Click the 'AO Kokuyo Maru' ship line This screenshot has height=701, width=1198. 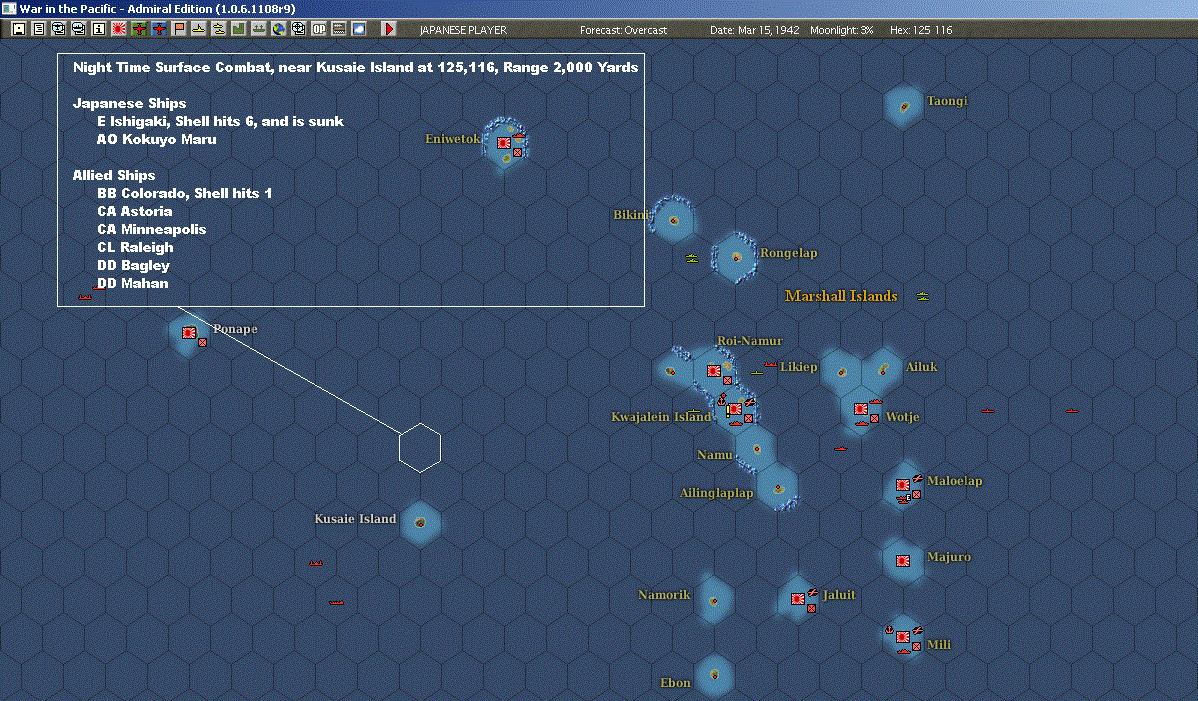(157, 140)
